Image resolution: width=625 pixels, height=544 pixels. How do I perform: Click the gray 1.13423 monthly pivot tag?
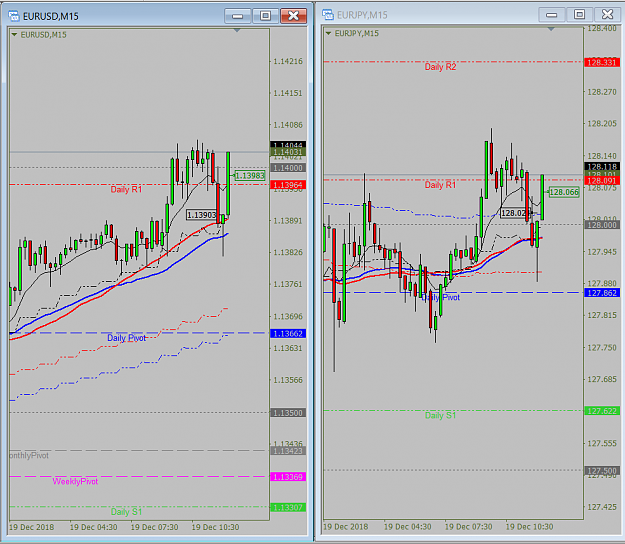pos(288,451)
